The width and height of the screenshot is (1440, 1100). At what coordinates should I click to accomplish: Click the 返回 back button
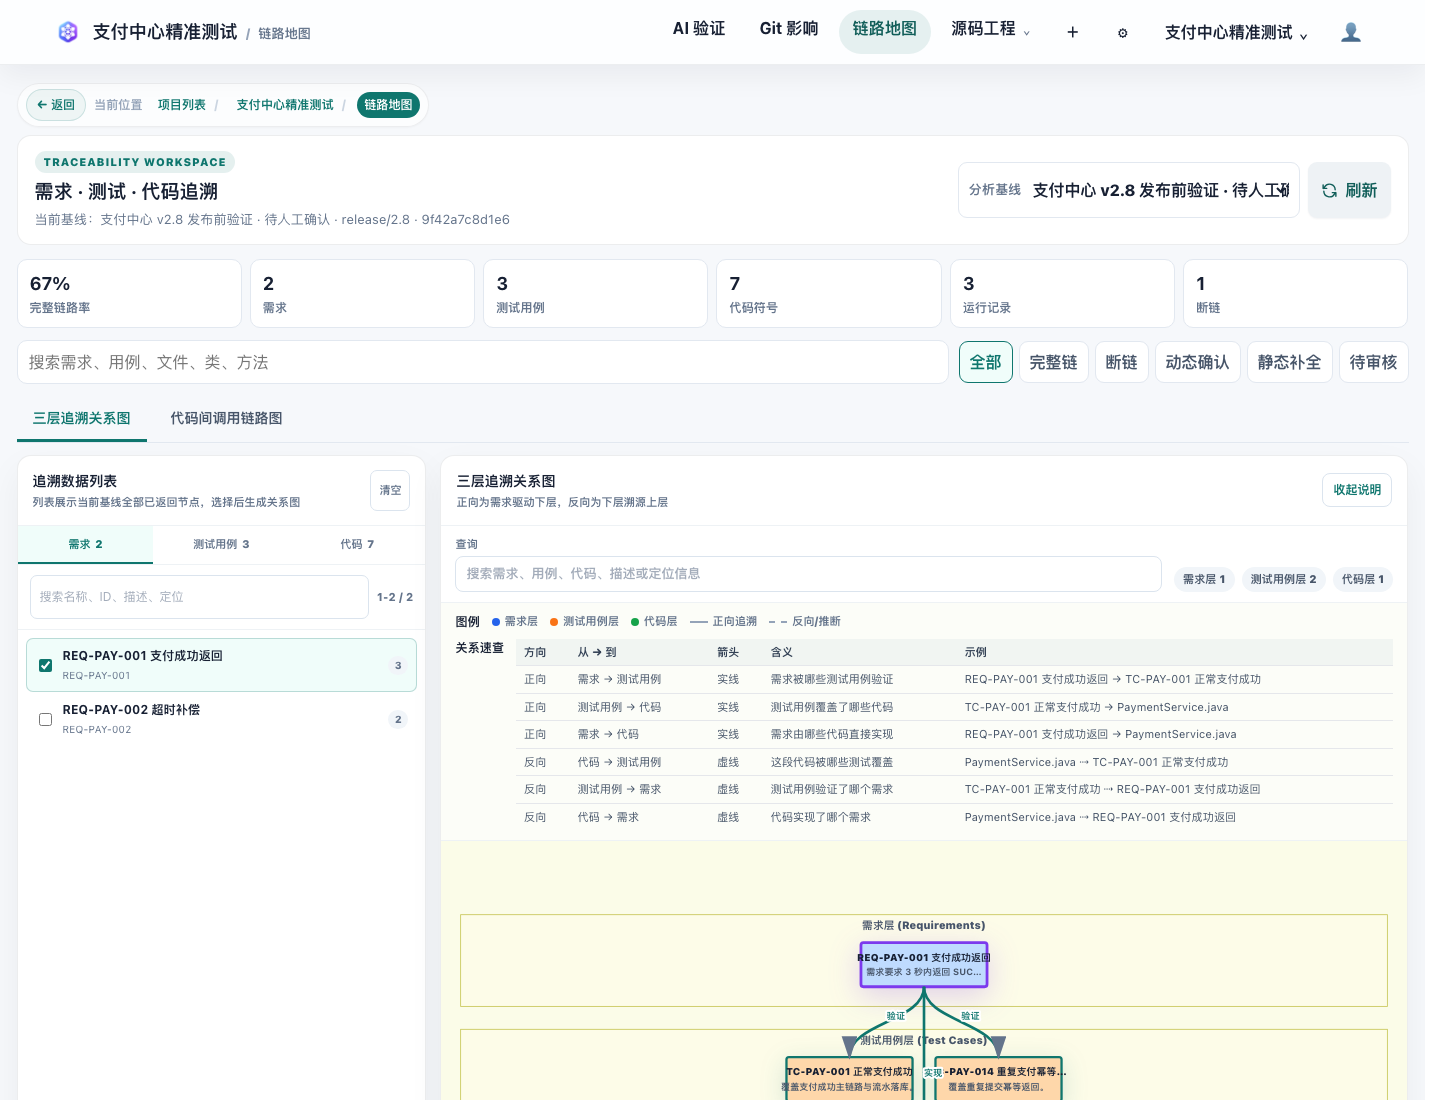point(56,105)
